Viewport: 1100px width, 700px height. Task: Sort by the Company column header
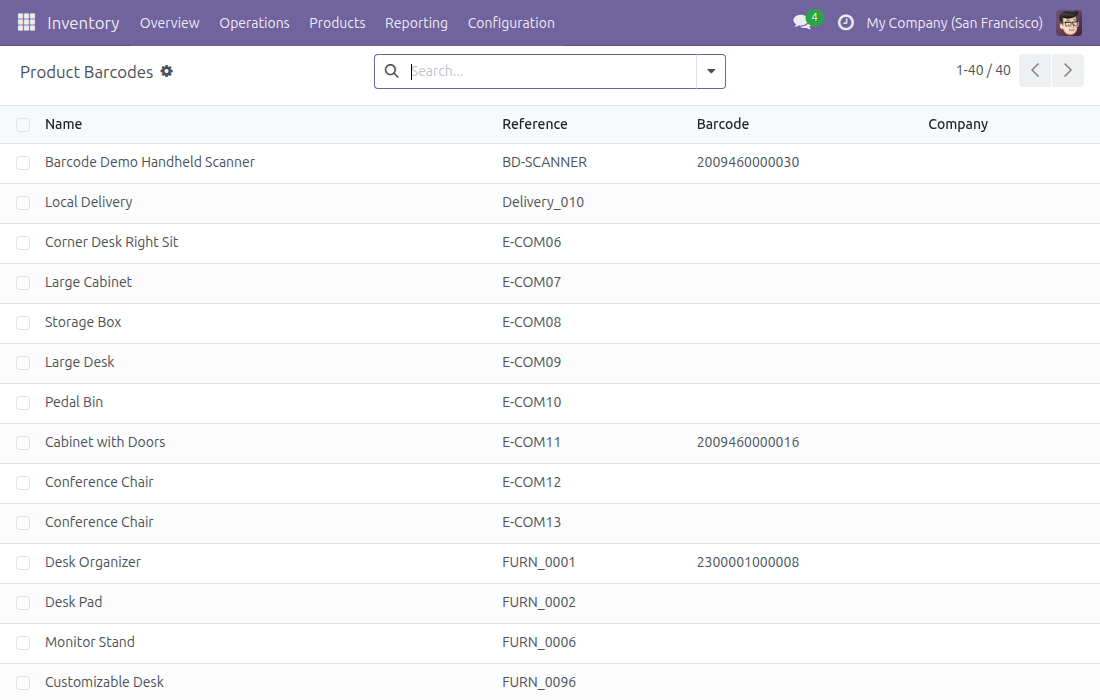958,124
